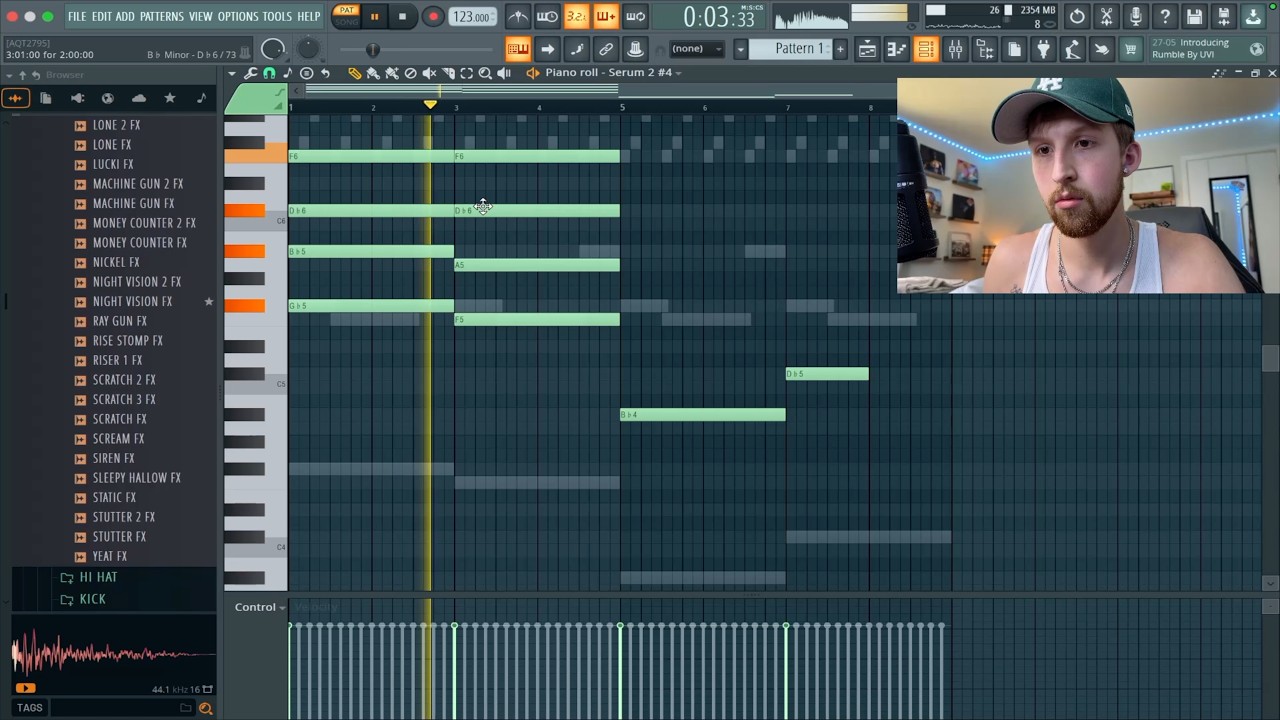Open the PATTERNS menu
1280x720 pixels.
tap(161, 17)
